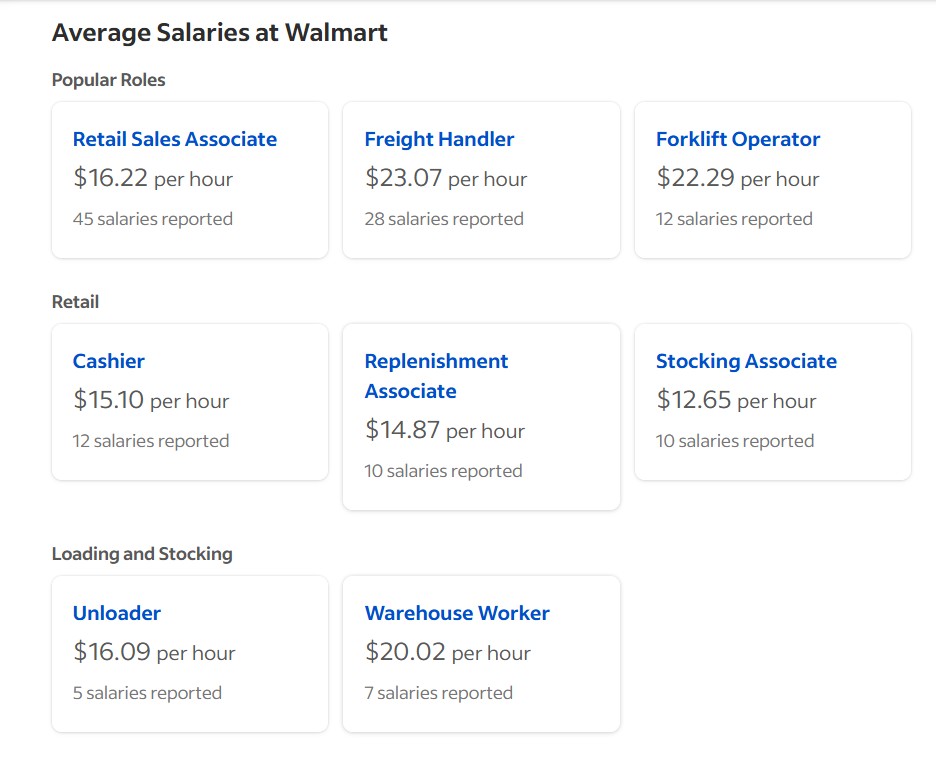View Stocking Associate salary page
Image resolution: width=936 pixels, height=763 pixels.
click(746, 361)
